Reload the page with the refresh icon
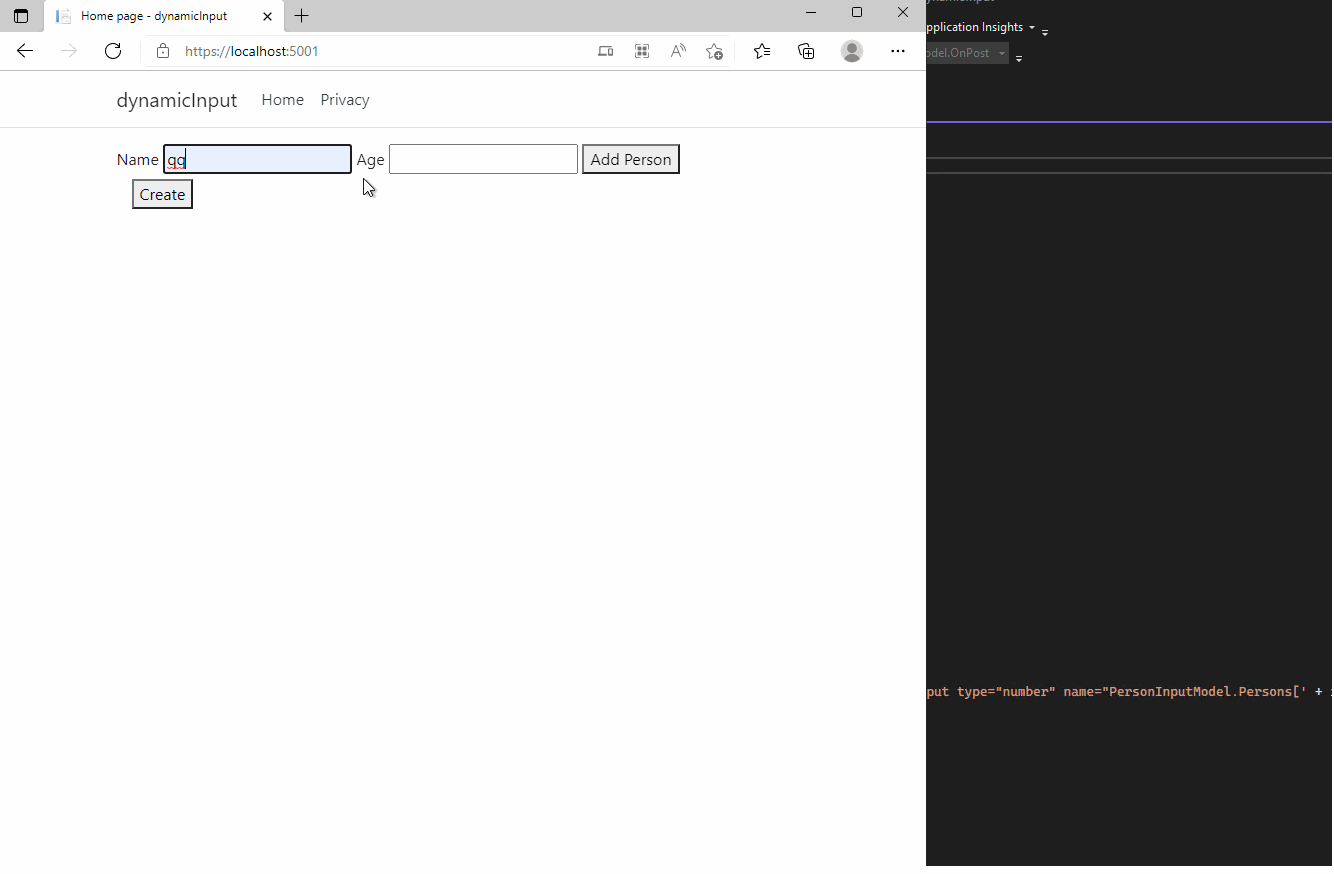This screenshot has width=1334, height=874. click(x=113, y=51)
